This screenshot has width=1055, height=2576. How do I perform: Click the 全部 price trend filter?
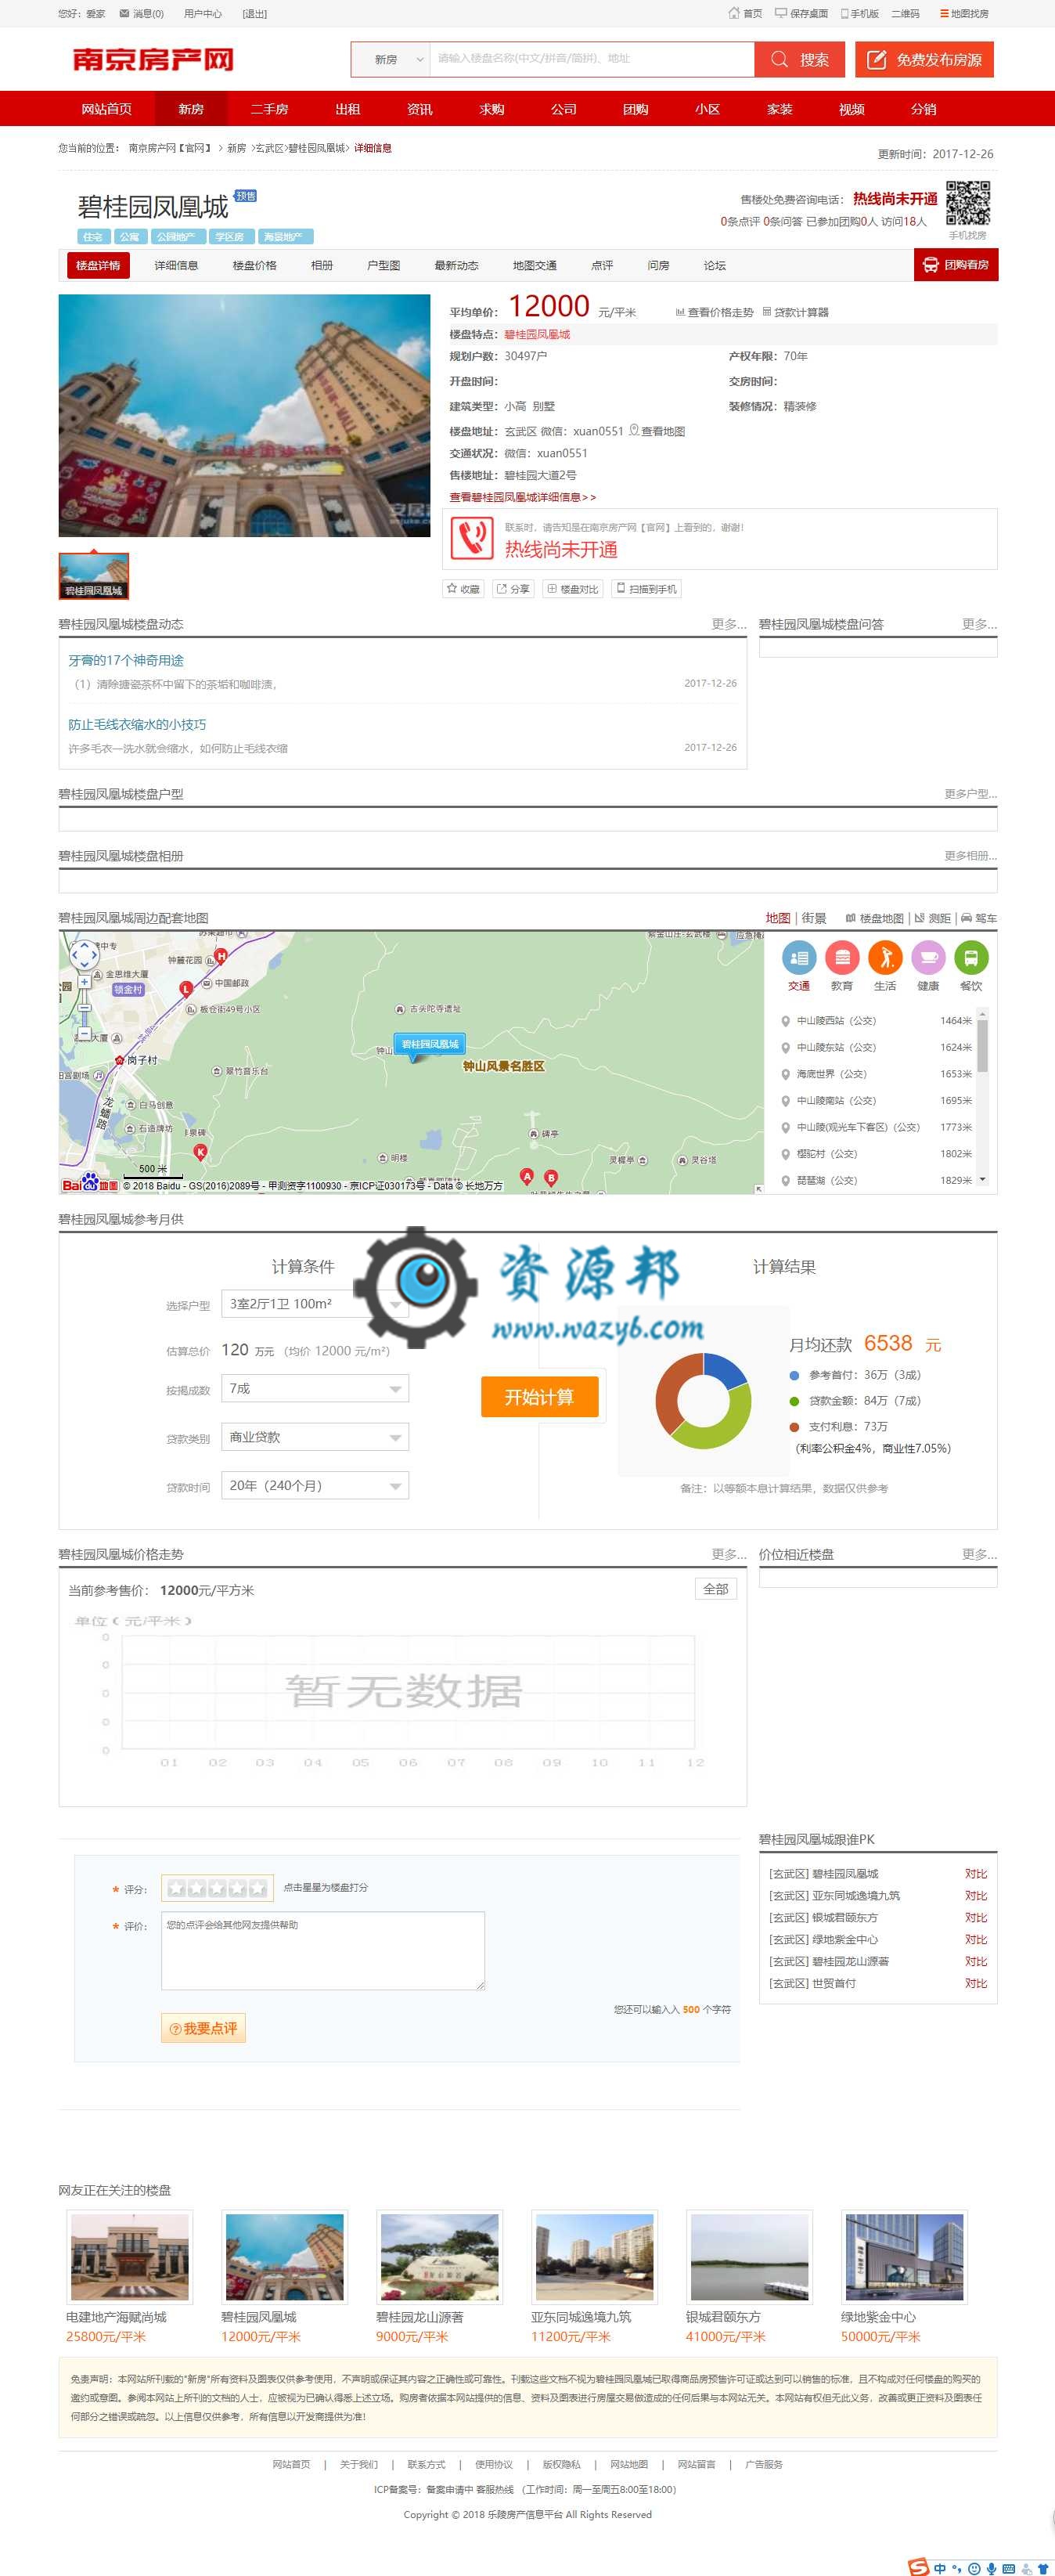[x=716, y=1589]
